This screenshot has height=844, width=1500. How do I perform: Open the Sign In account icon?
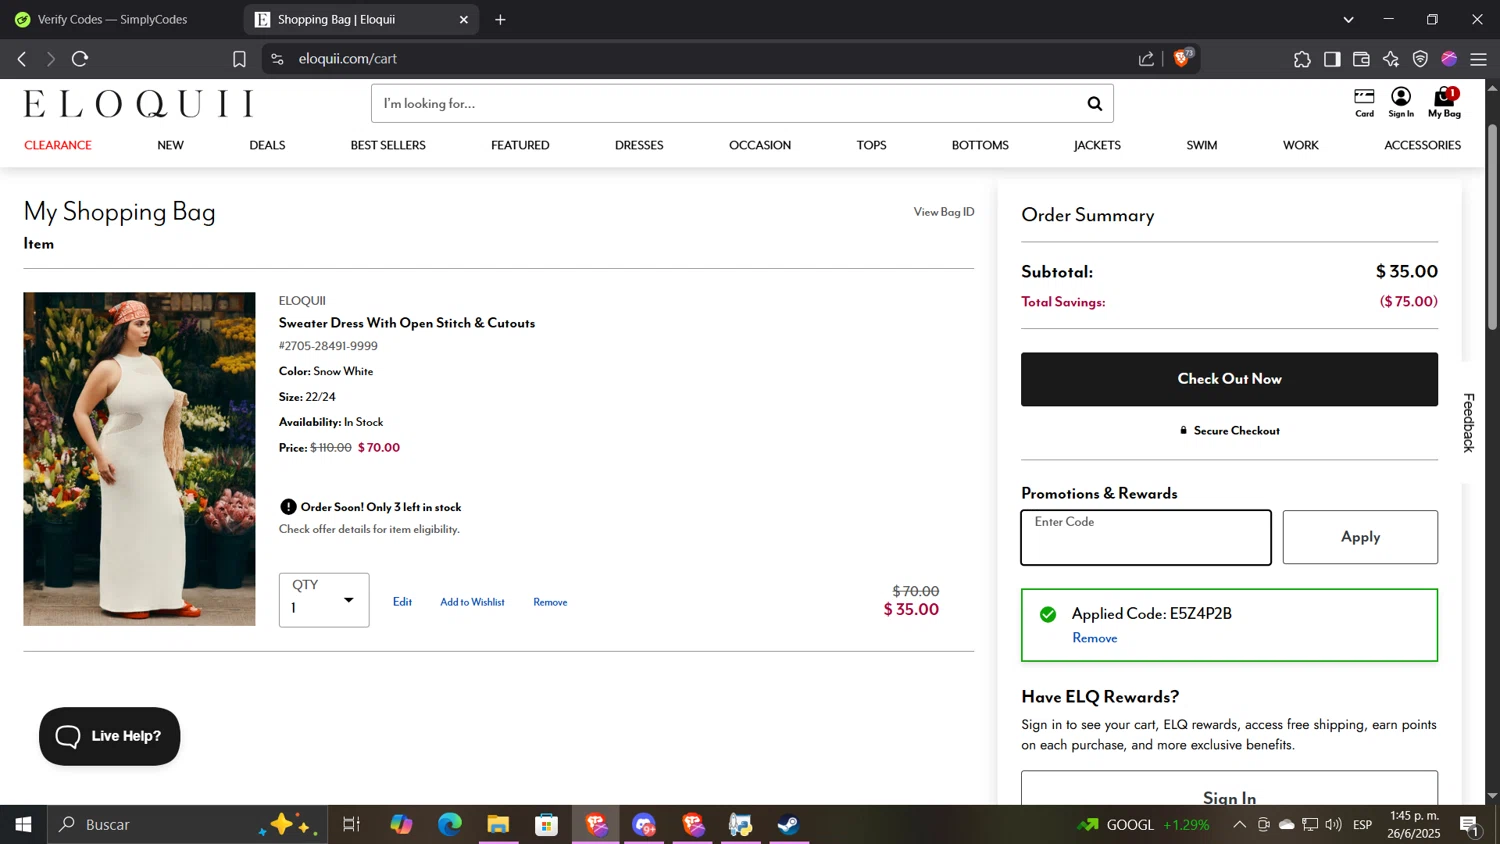1401,102
